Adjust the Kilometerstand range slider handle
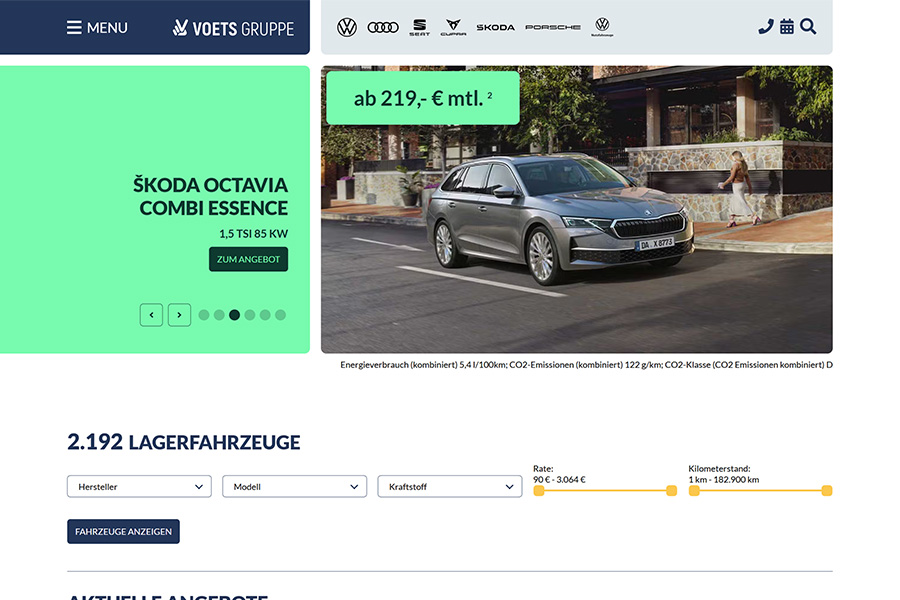 [826, 491]
